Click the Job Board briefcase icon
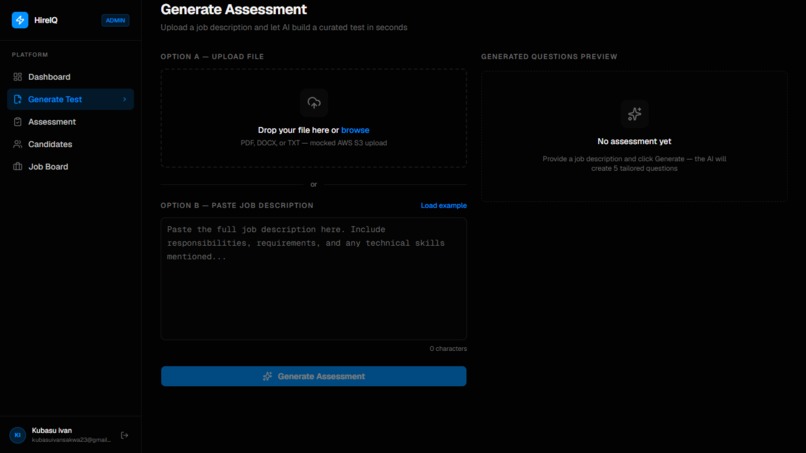 [17, 167]
